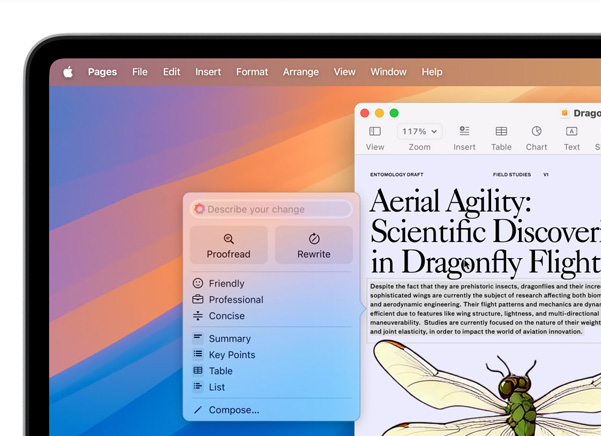The image size is (601, 436).
Task: Open the Pages app menu
Action: [102, 72]
